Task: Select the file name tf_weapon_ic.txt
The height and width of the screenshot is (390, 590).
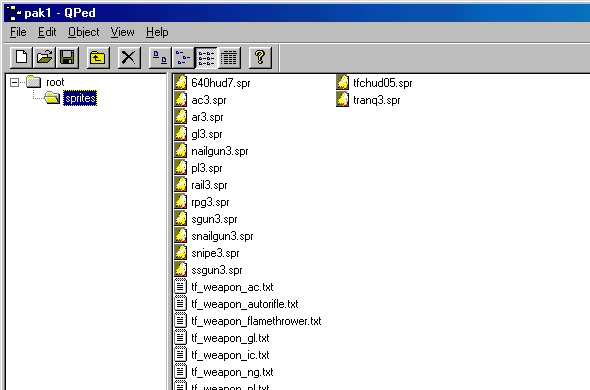Action: 230,355
